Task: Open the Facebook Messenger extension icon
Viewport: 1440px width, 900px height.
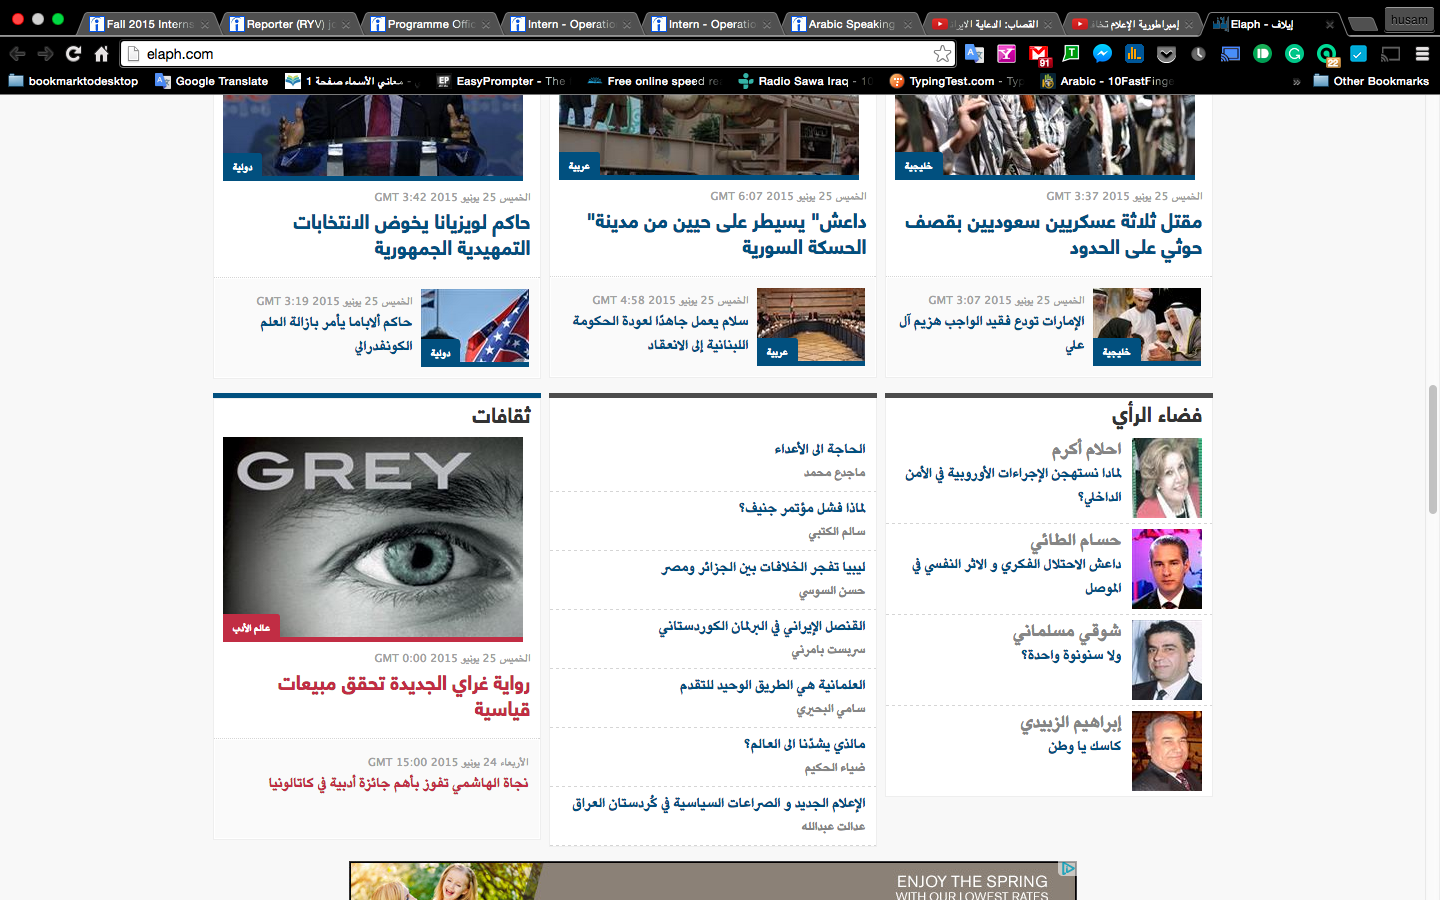Action: pos(1102,54)
